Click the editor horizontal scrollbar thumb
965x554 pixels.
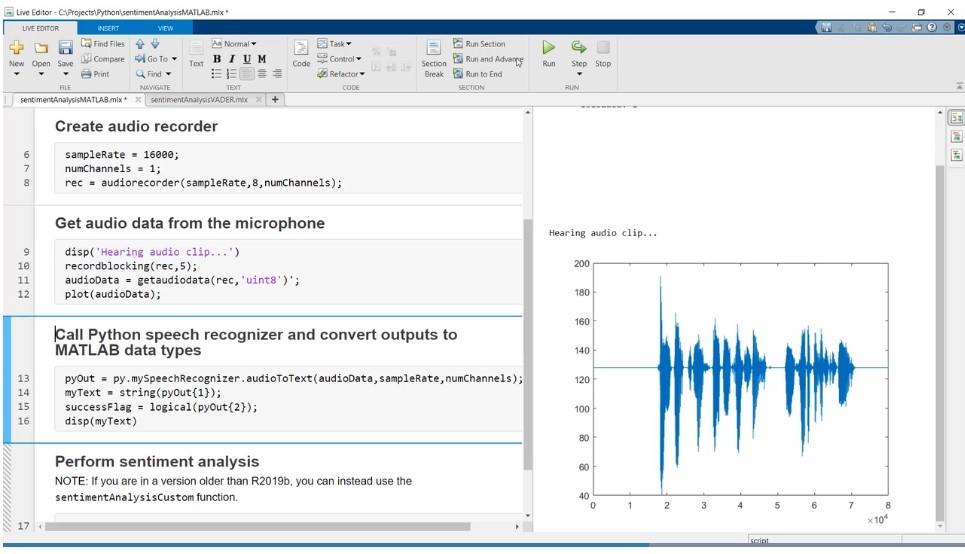257,526
